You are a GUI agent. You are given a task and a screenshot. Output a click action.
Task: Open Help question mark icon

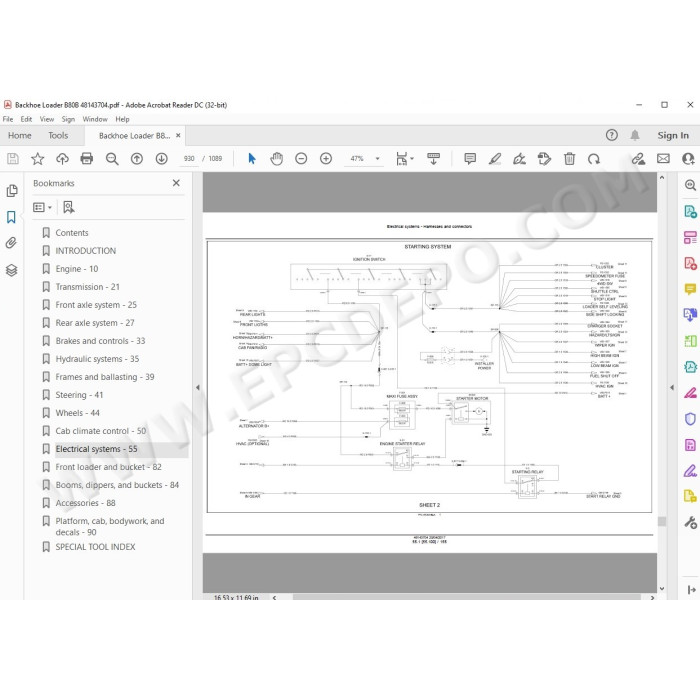pos(612,135)
